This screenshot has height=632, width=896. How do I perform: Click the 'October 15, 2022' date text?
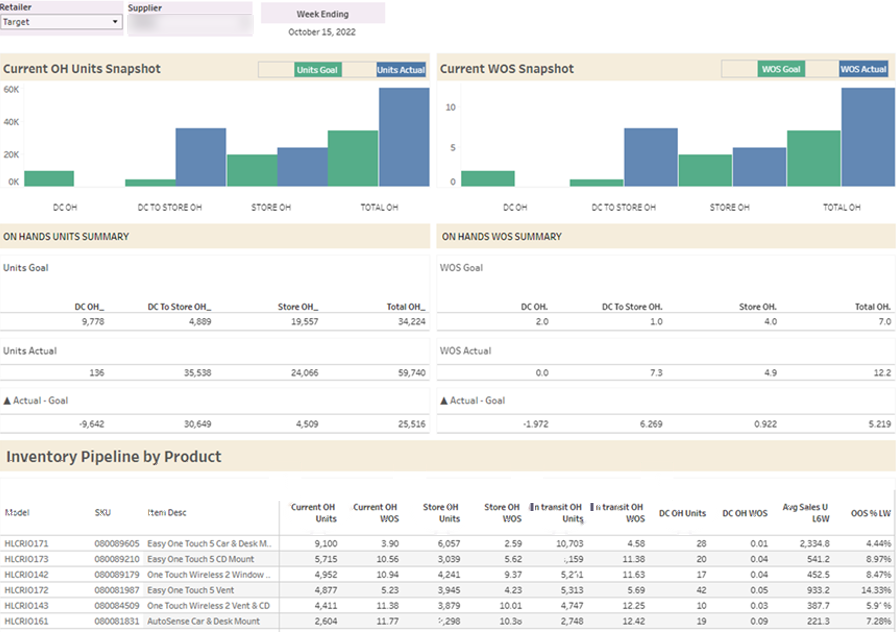pyautogui.click(x=322, y=32)
